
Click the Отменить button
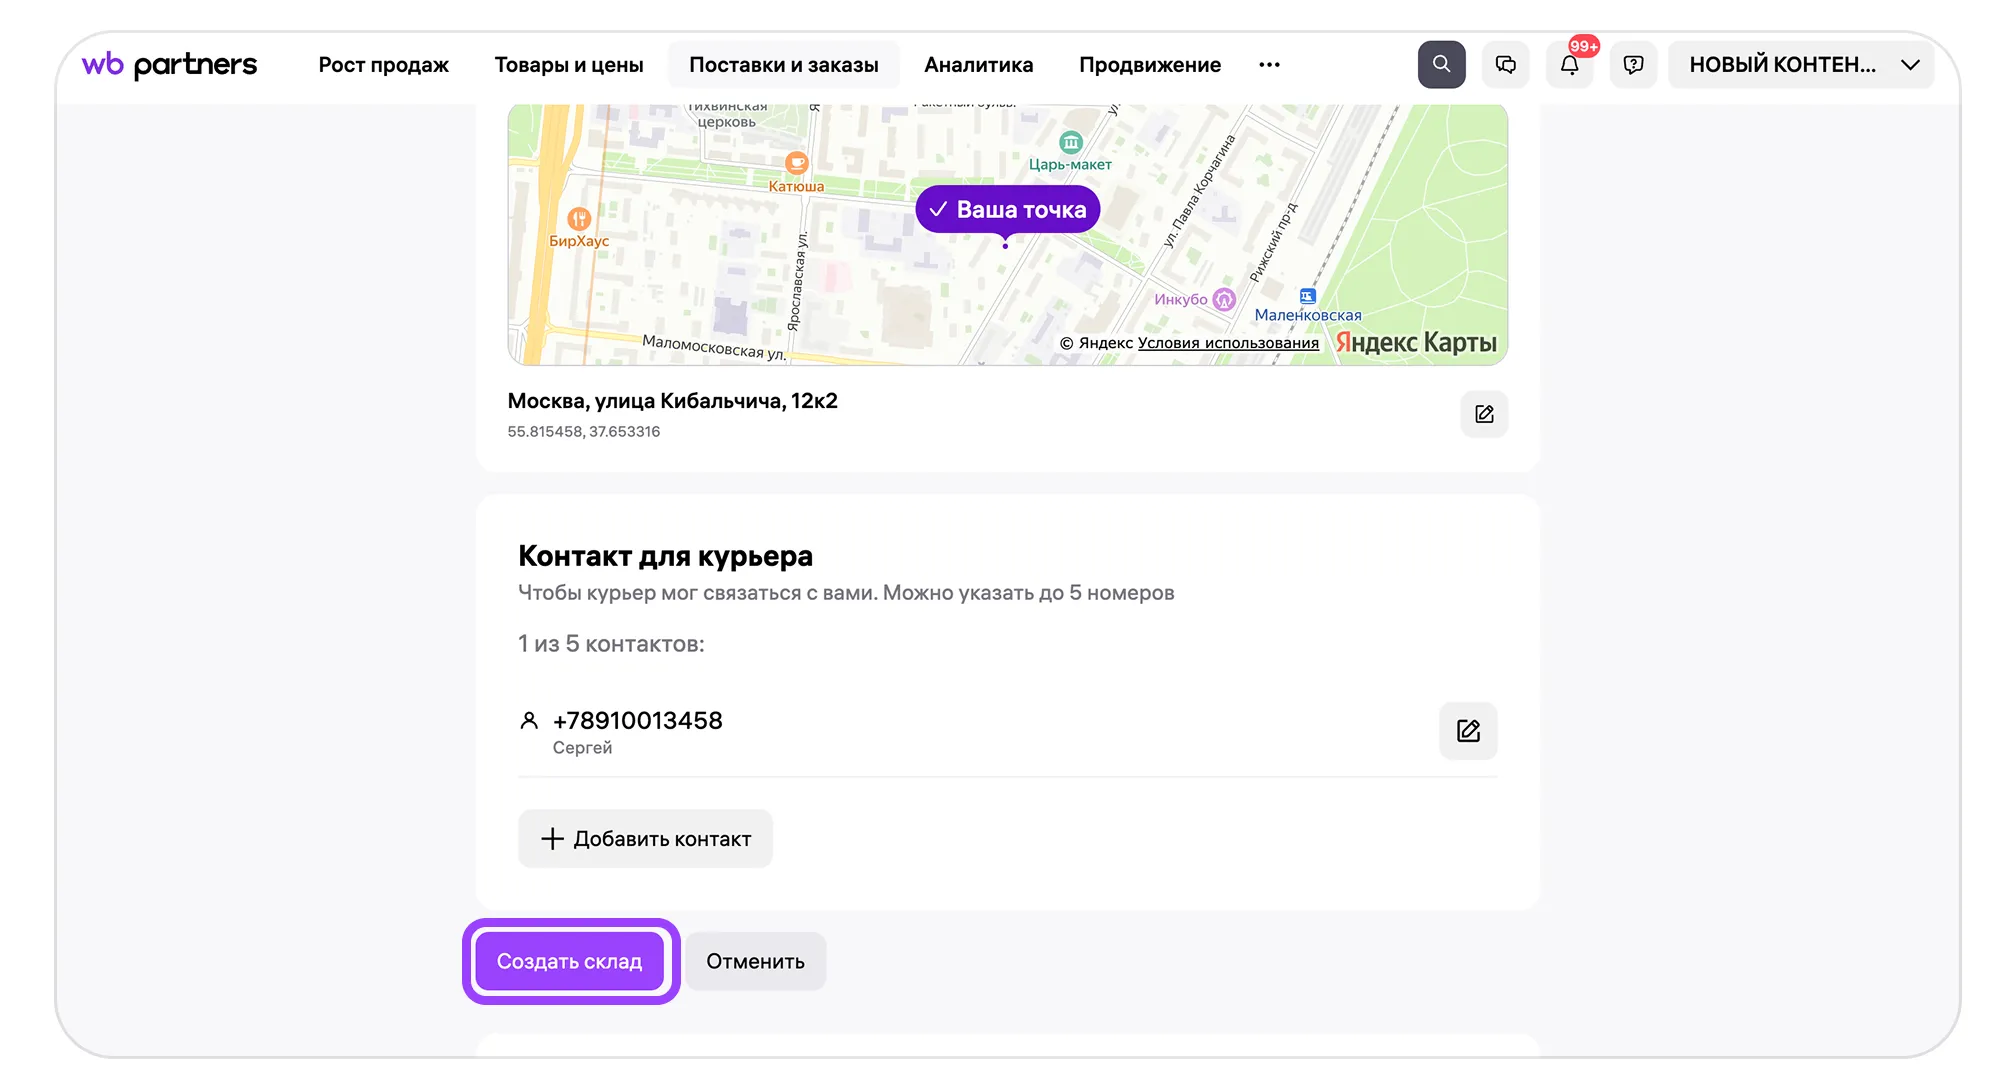point(755,962)
